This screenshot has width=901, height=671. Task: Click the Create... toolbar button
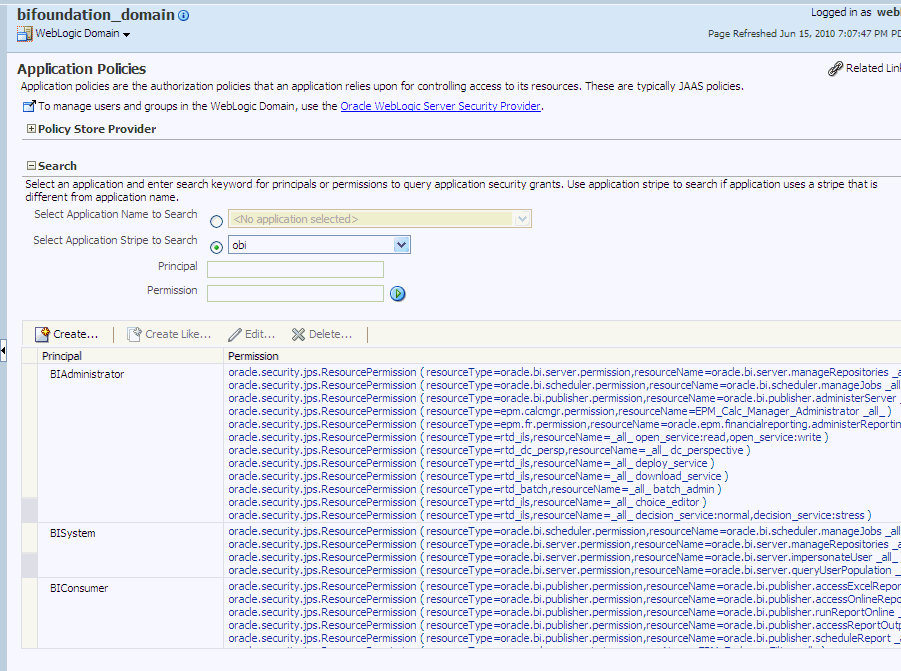67,334
